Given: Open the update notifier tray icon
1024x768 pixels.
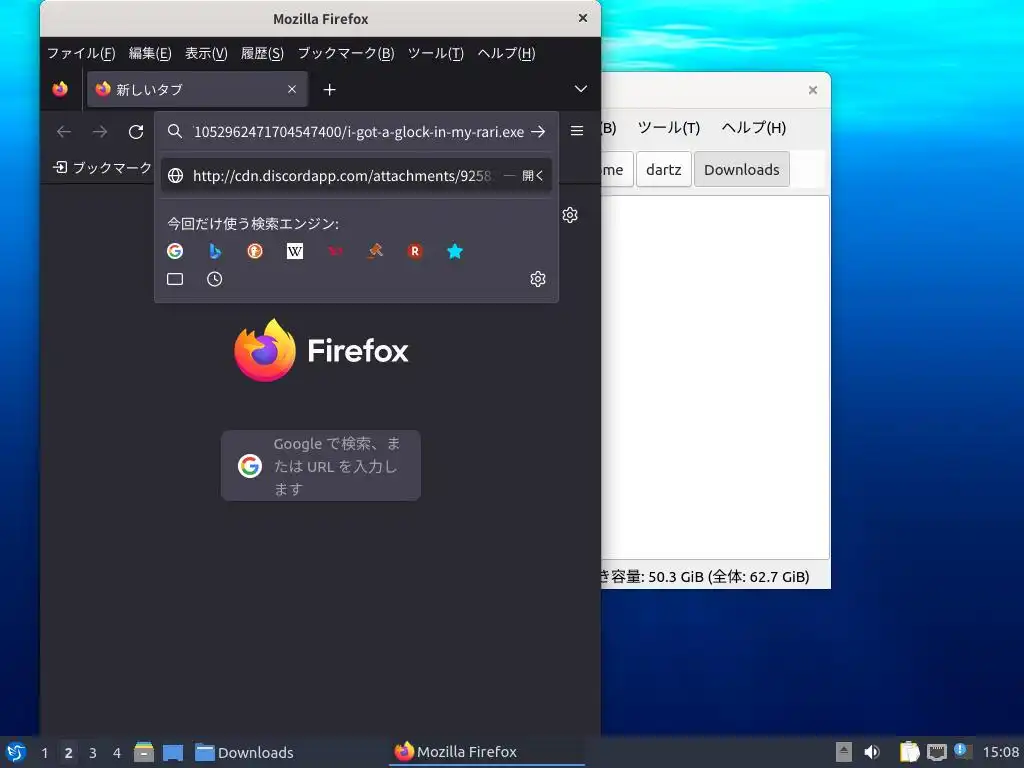Looking at the screenshot, I should point(963,751).
